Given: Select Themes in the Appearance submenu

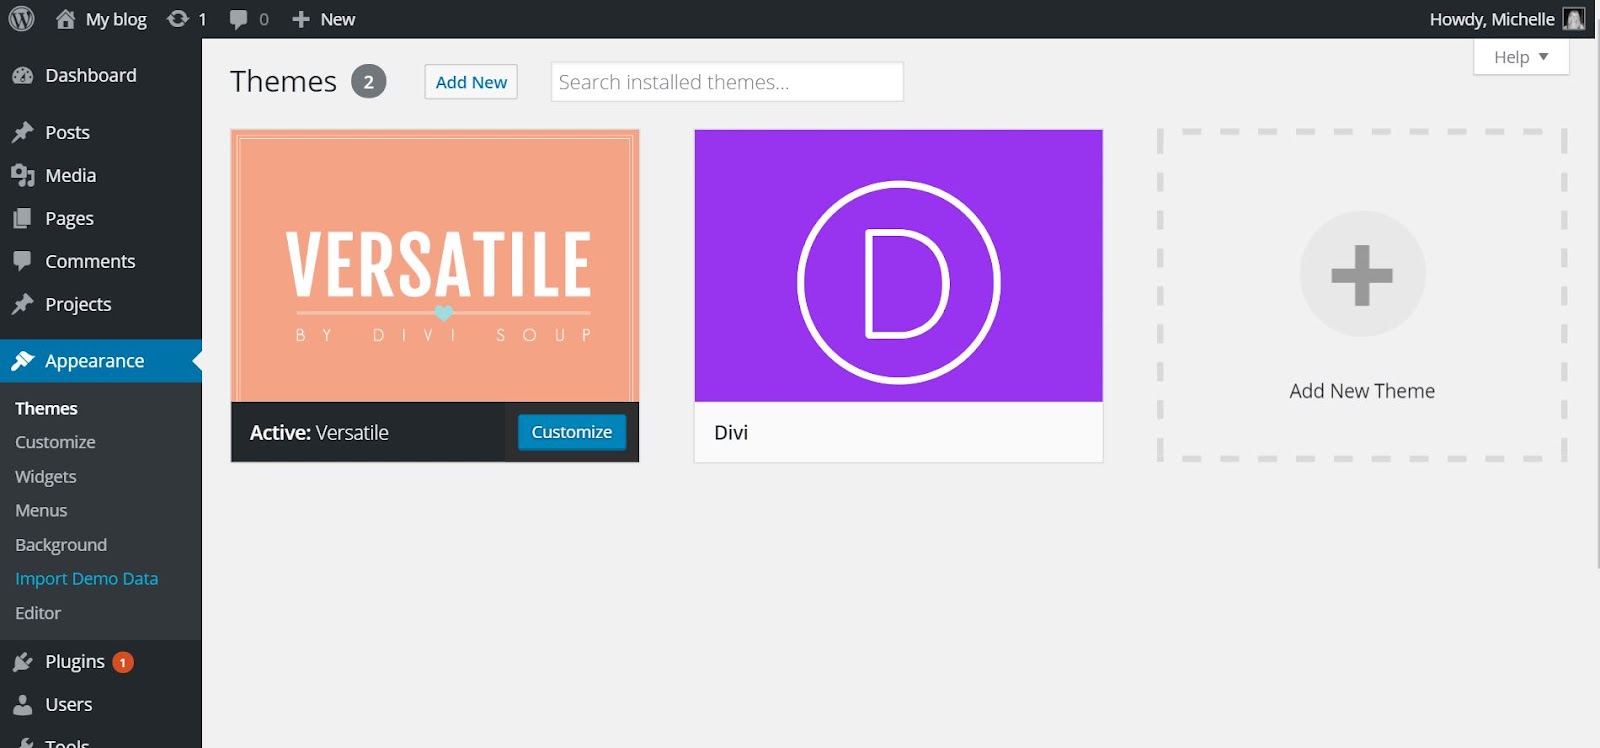Looking at the screenshot, I should tap(46, 408).
